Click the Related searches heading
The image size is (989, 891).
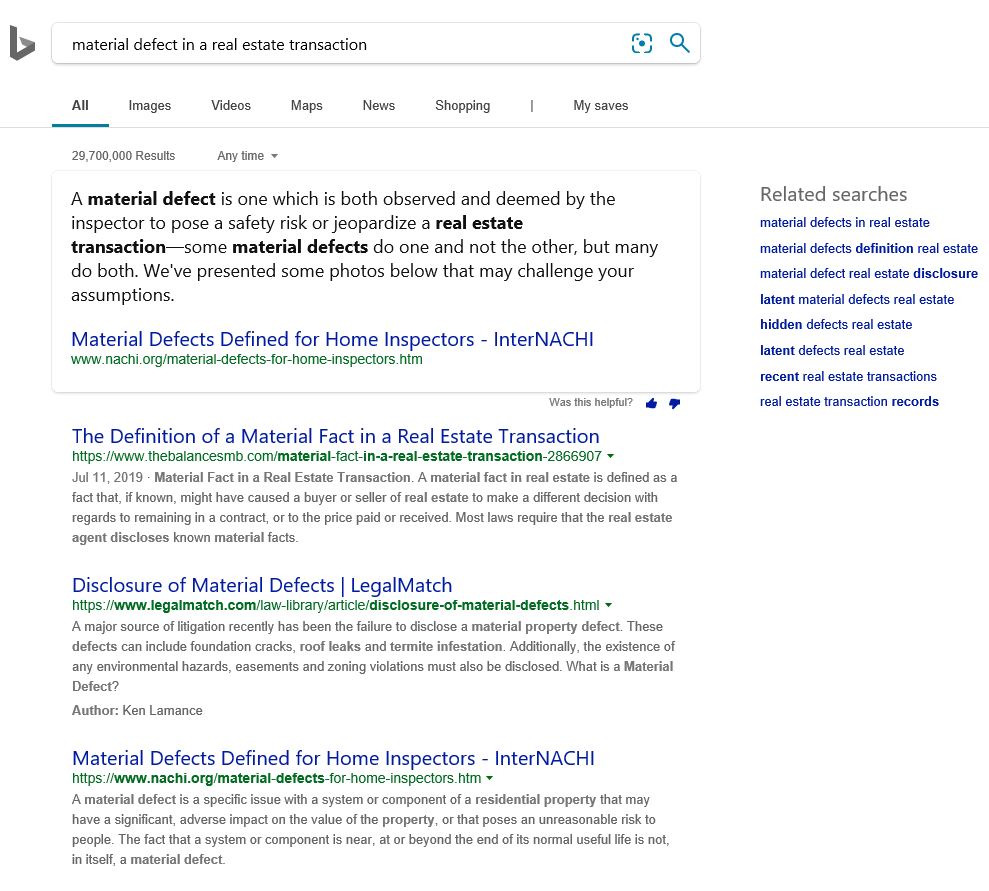(833, 194)
